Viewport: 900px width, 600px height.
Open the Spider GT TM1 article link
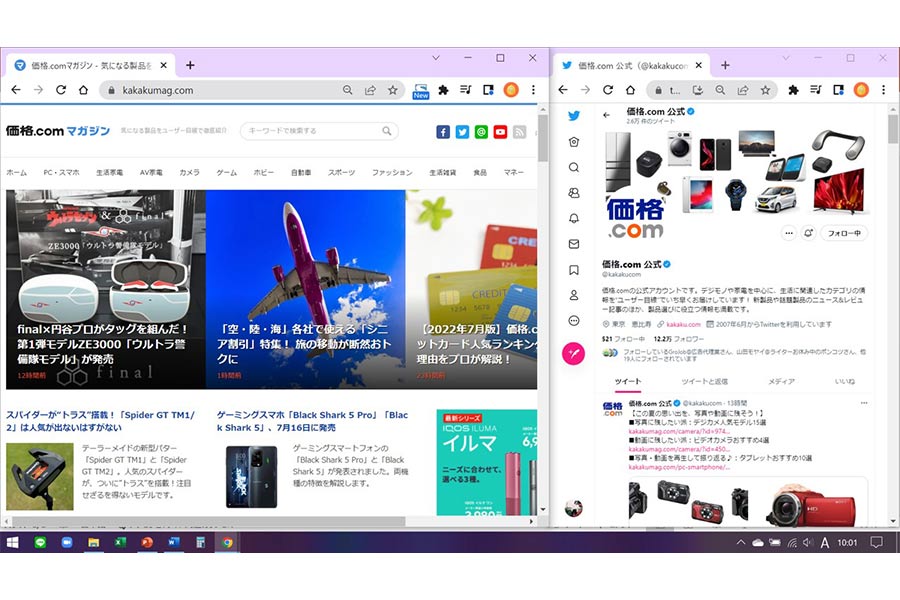pos(100,421)
